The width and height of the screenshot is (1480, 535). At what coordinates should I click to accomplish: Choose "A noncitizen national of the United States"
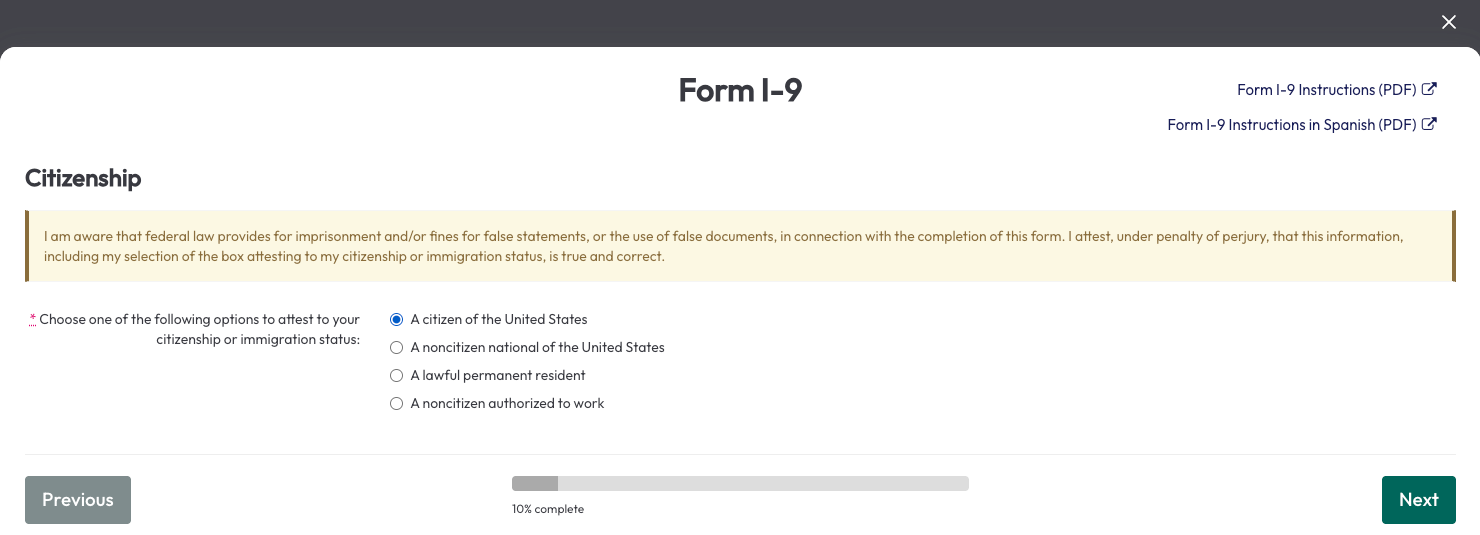click(397, 348)
